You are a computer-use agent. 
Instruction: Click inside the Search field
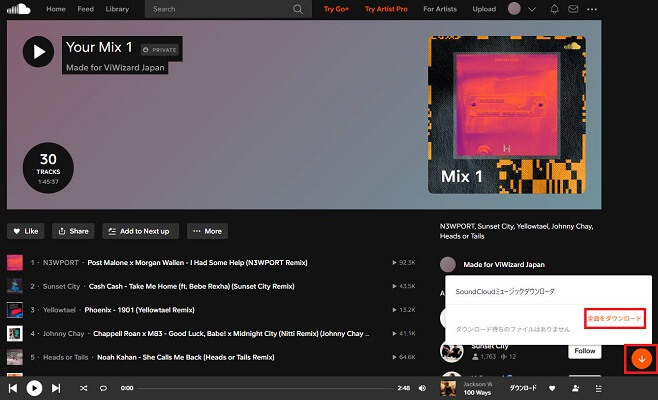click(x=228, y=9)
